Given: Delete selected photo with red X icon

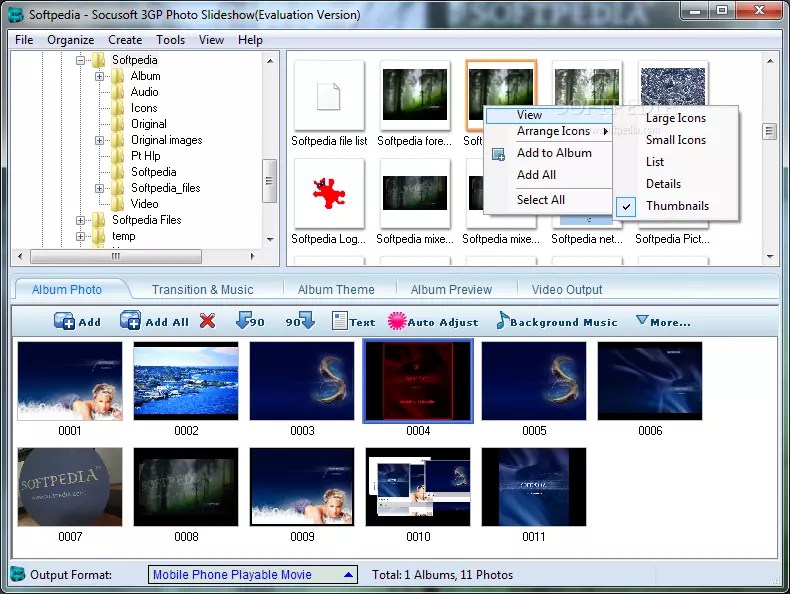Looking at the screenshot, I should (207, 321).
